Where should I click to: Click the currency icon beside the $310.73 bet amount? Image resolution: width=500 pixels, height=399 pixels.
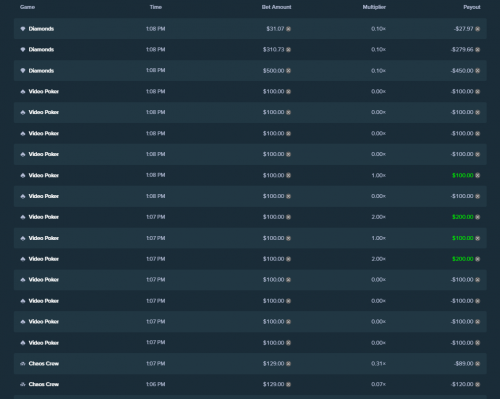pyautogui.click(x=288, y=50)
